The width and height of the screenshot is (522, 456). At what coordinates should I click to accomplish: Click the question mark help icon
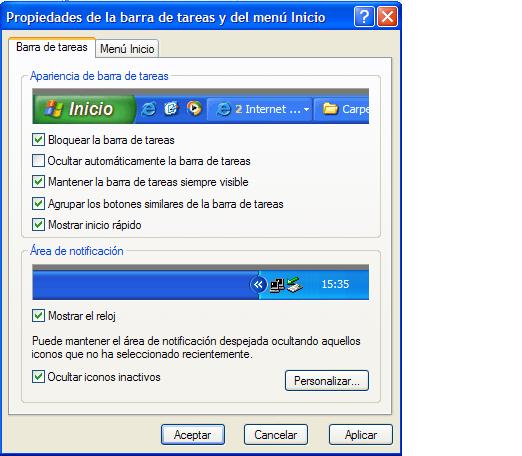364,17
